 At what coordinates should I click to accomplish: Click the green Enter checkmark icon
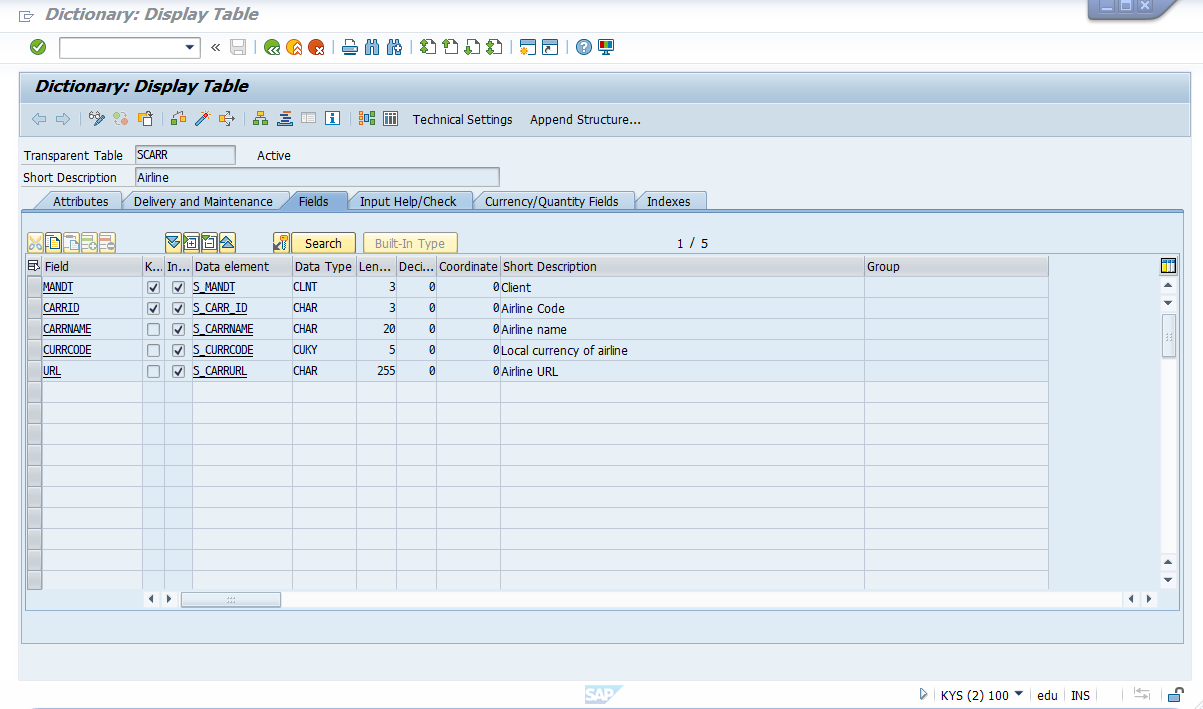[38, 47]
